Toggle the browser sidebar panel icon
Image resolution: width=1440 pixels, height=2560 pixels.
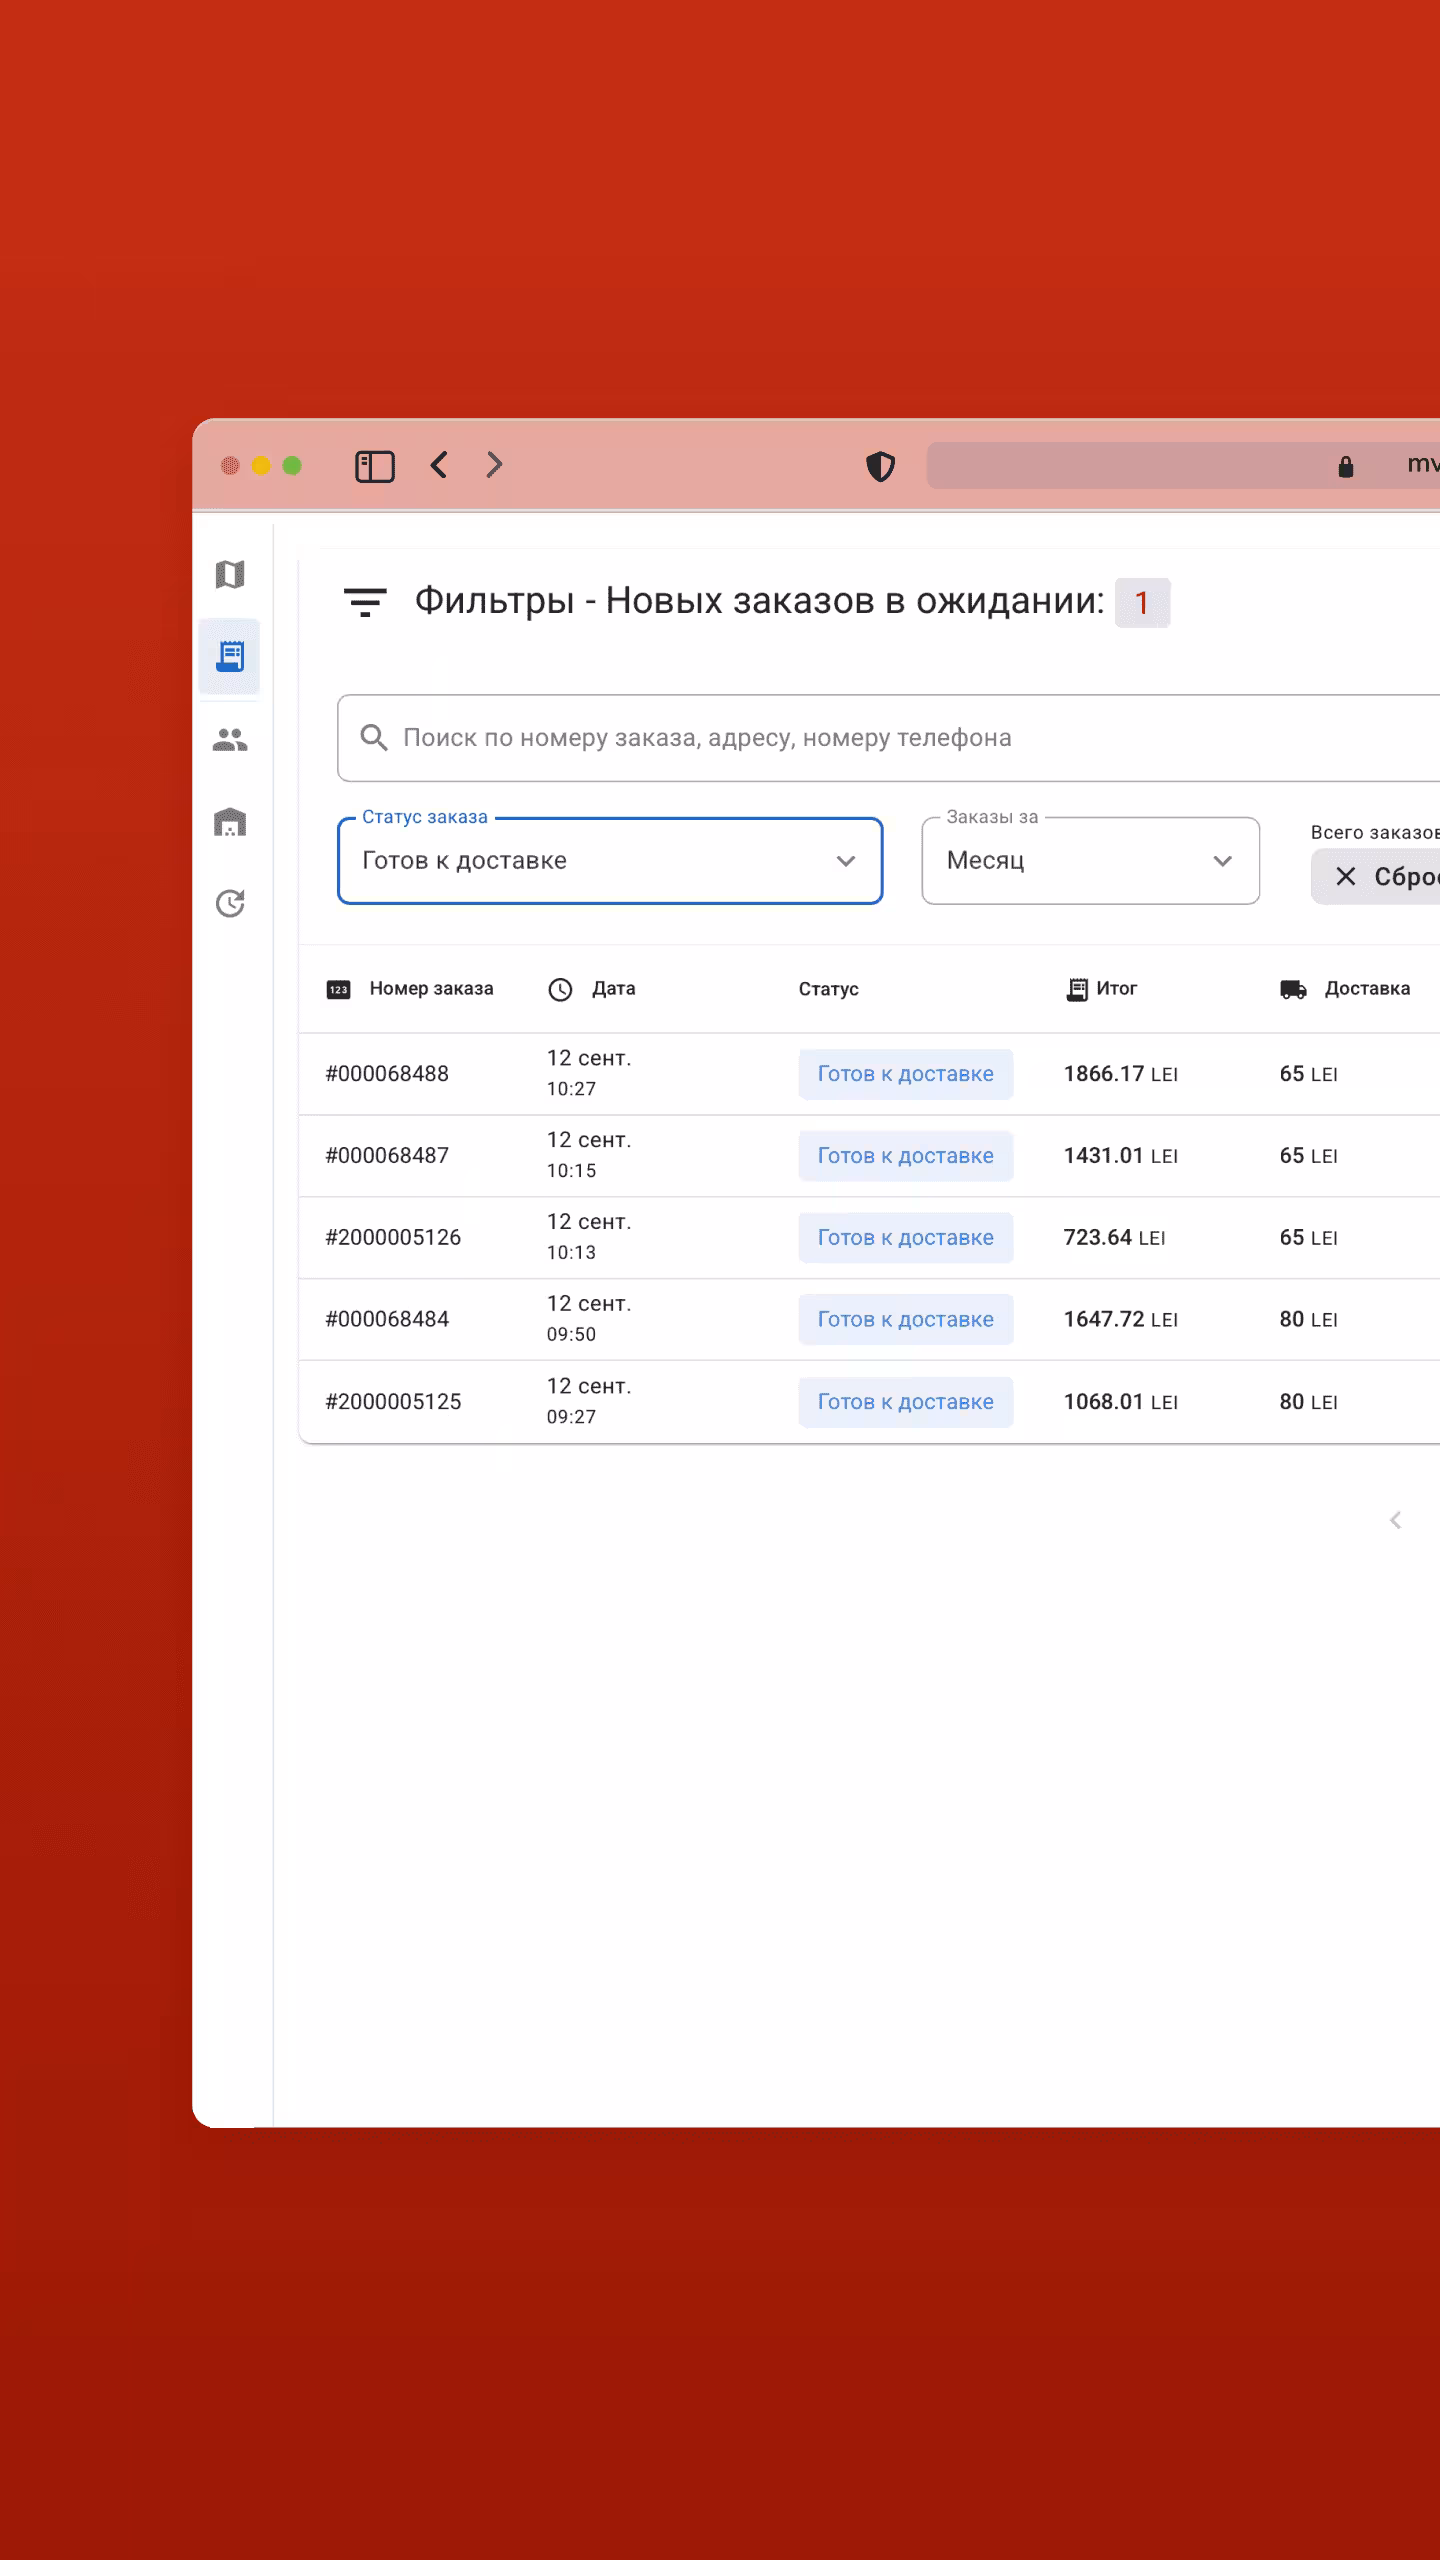[375, 466]
